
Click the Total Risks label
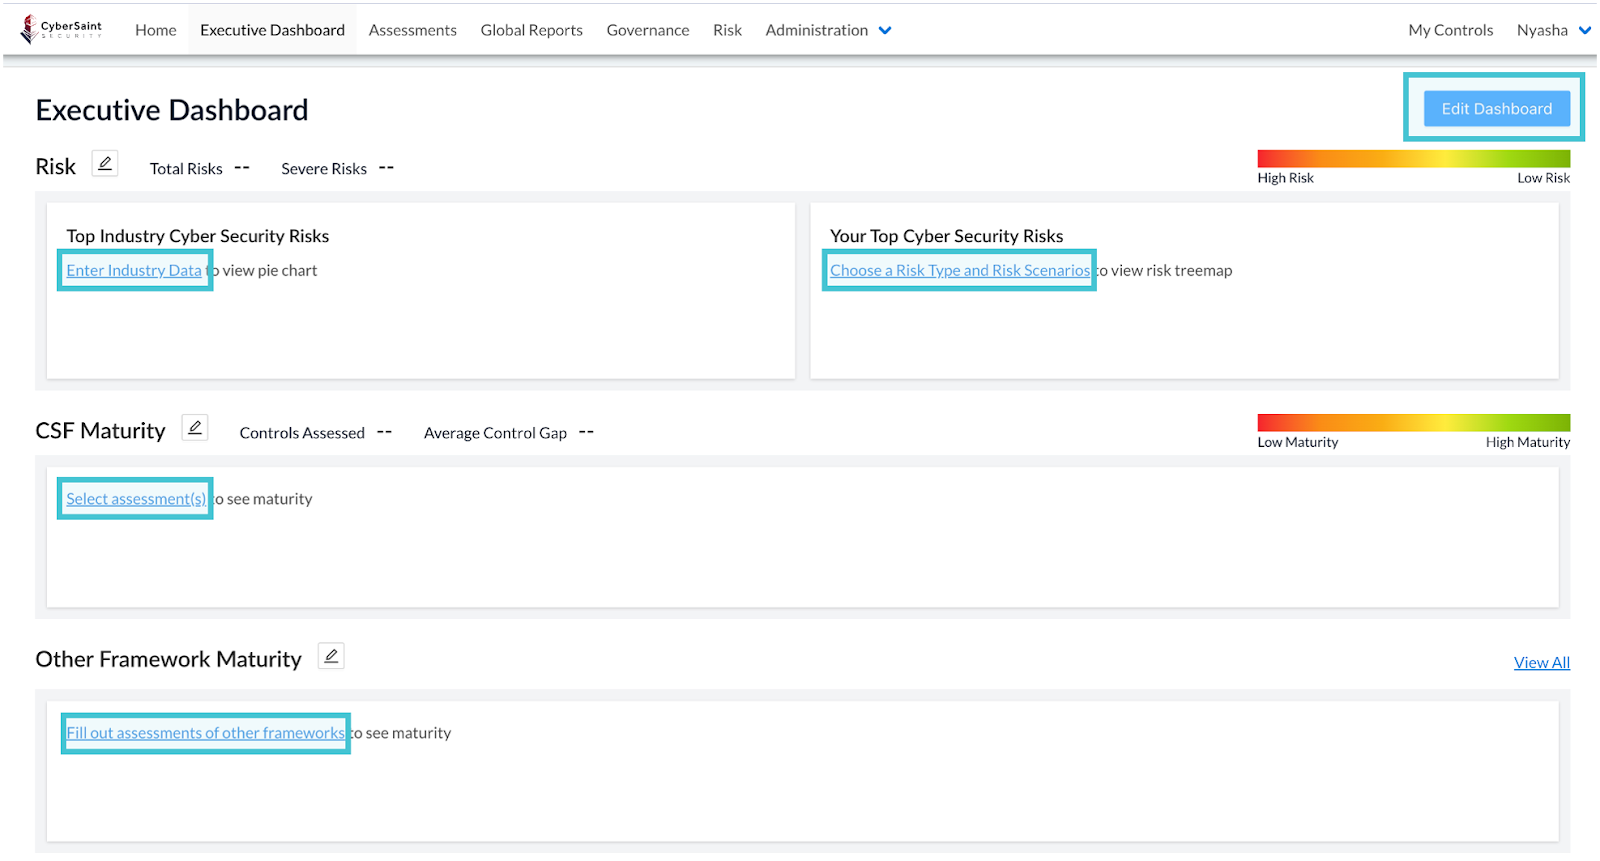click(x=186, y=168)
